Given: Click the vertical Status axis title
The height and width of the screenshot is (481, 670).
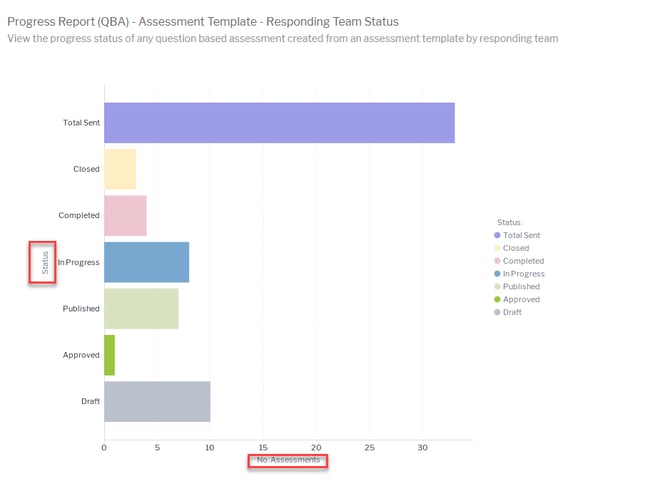Looking at the screenshot, I should click(44, 262).
